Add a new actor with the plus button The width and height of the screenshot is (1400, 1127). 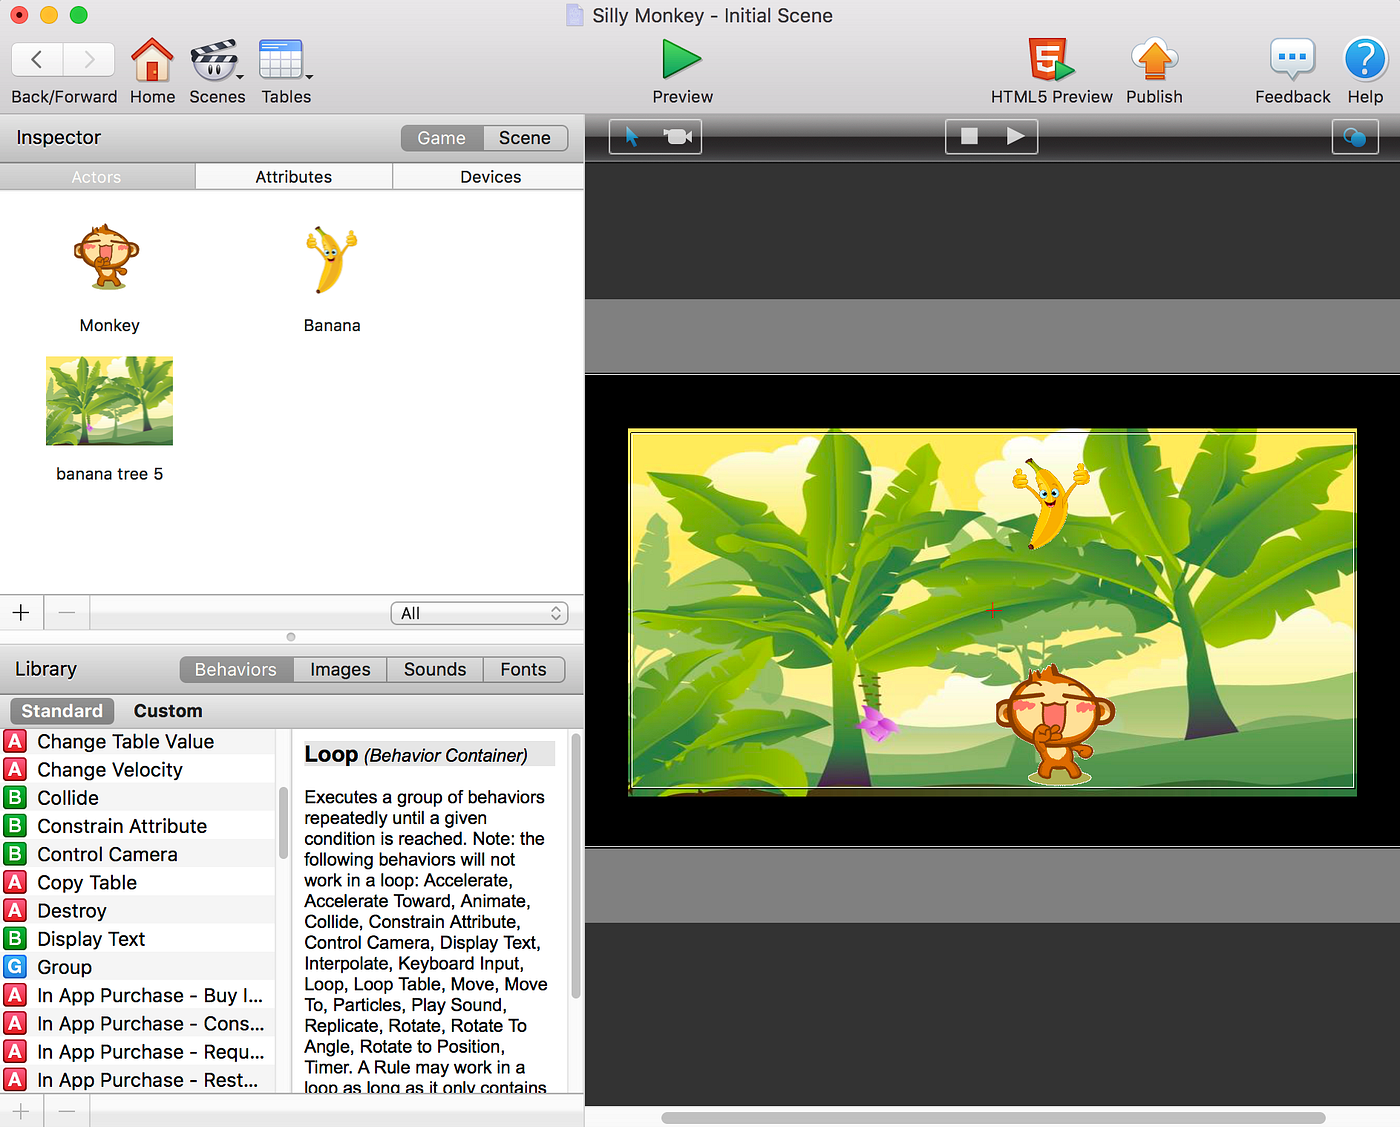(x=20, y=612)
